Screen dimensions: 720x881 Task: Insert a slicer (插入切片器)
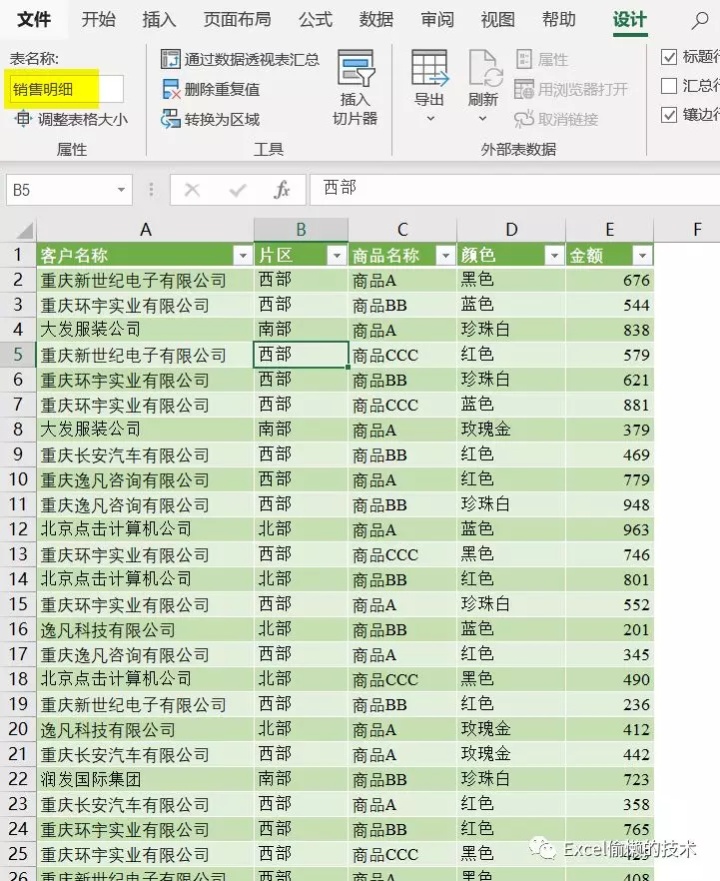pos(355,87)
